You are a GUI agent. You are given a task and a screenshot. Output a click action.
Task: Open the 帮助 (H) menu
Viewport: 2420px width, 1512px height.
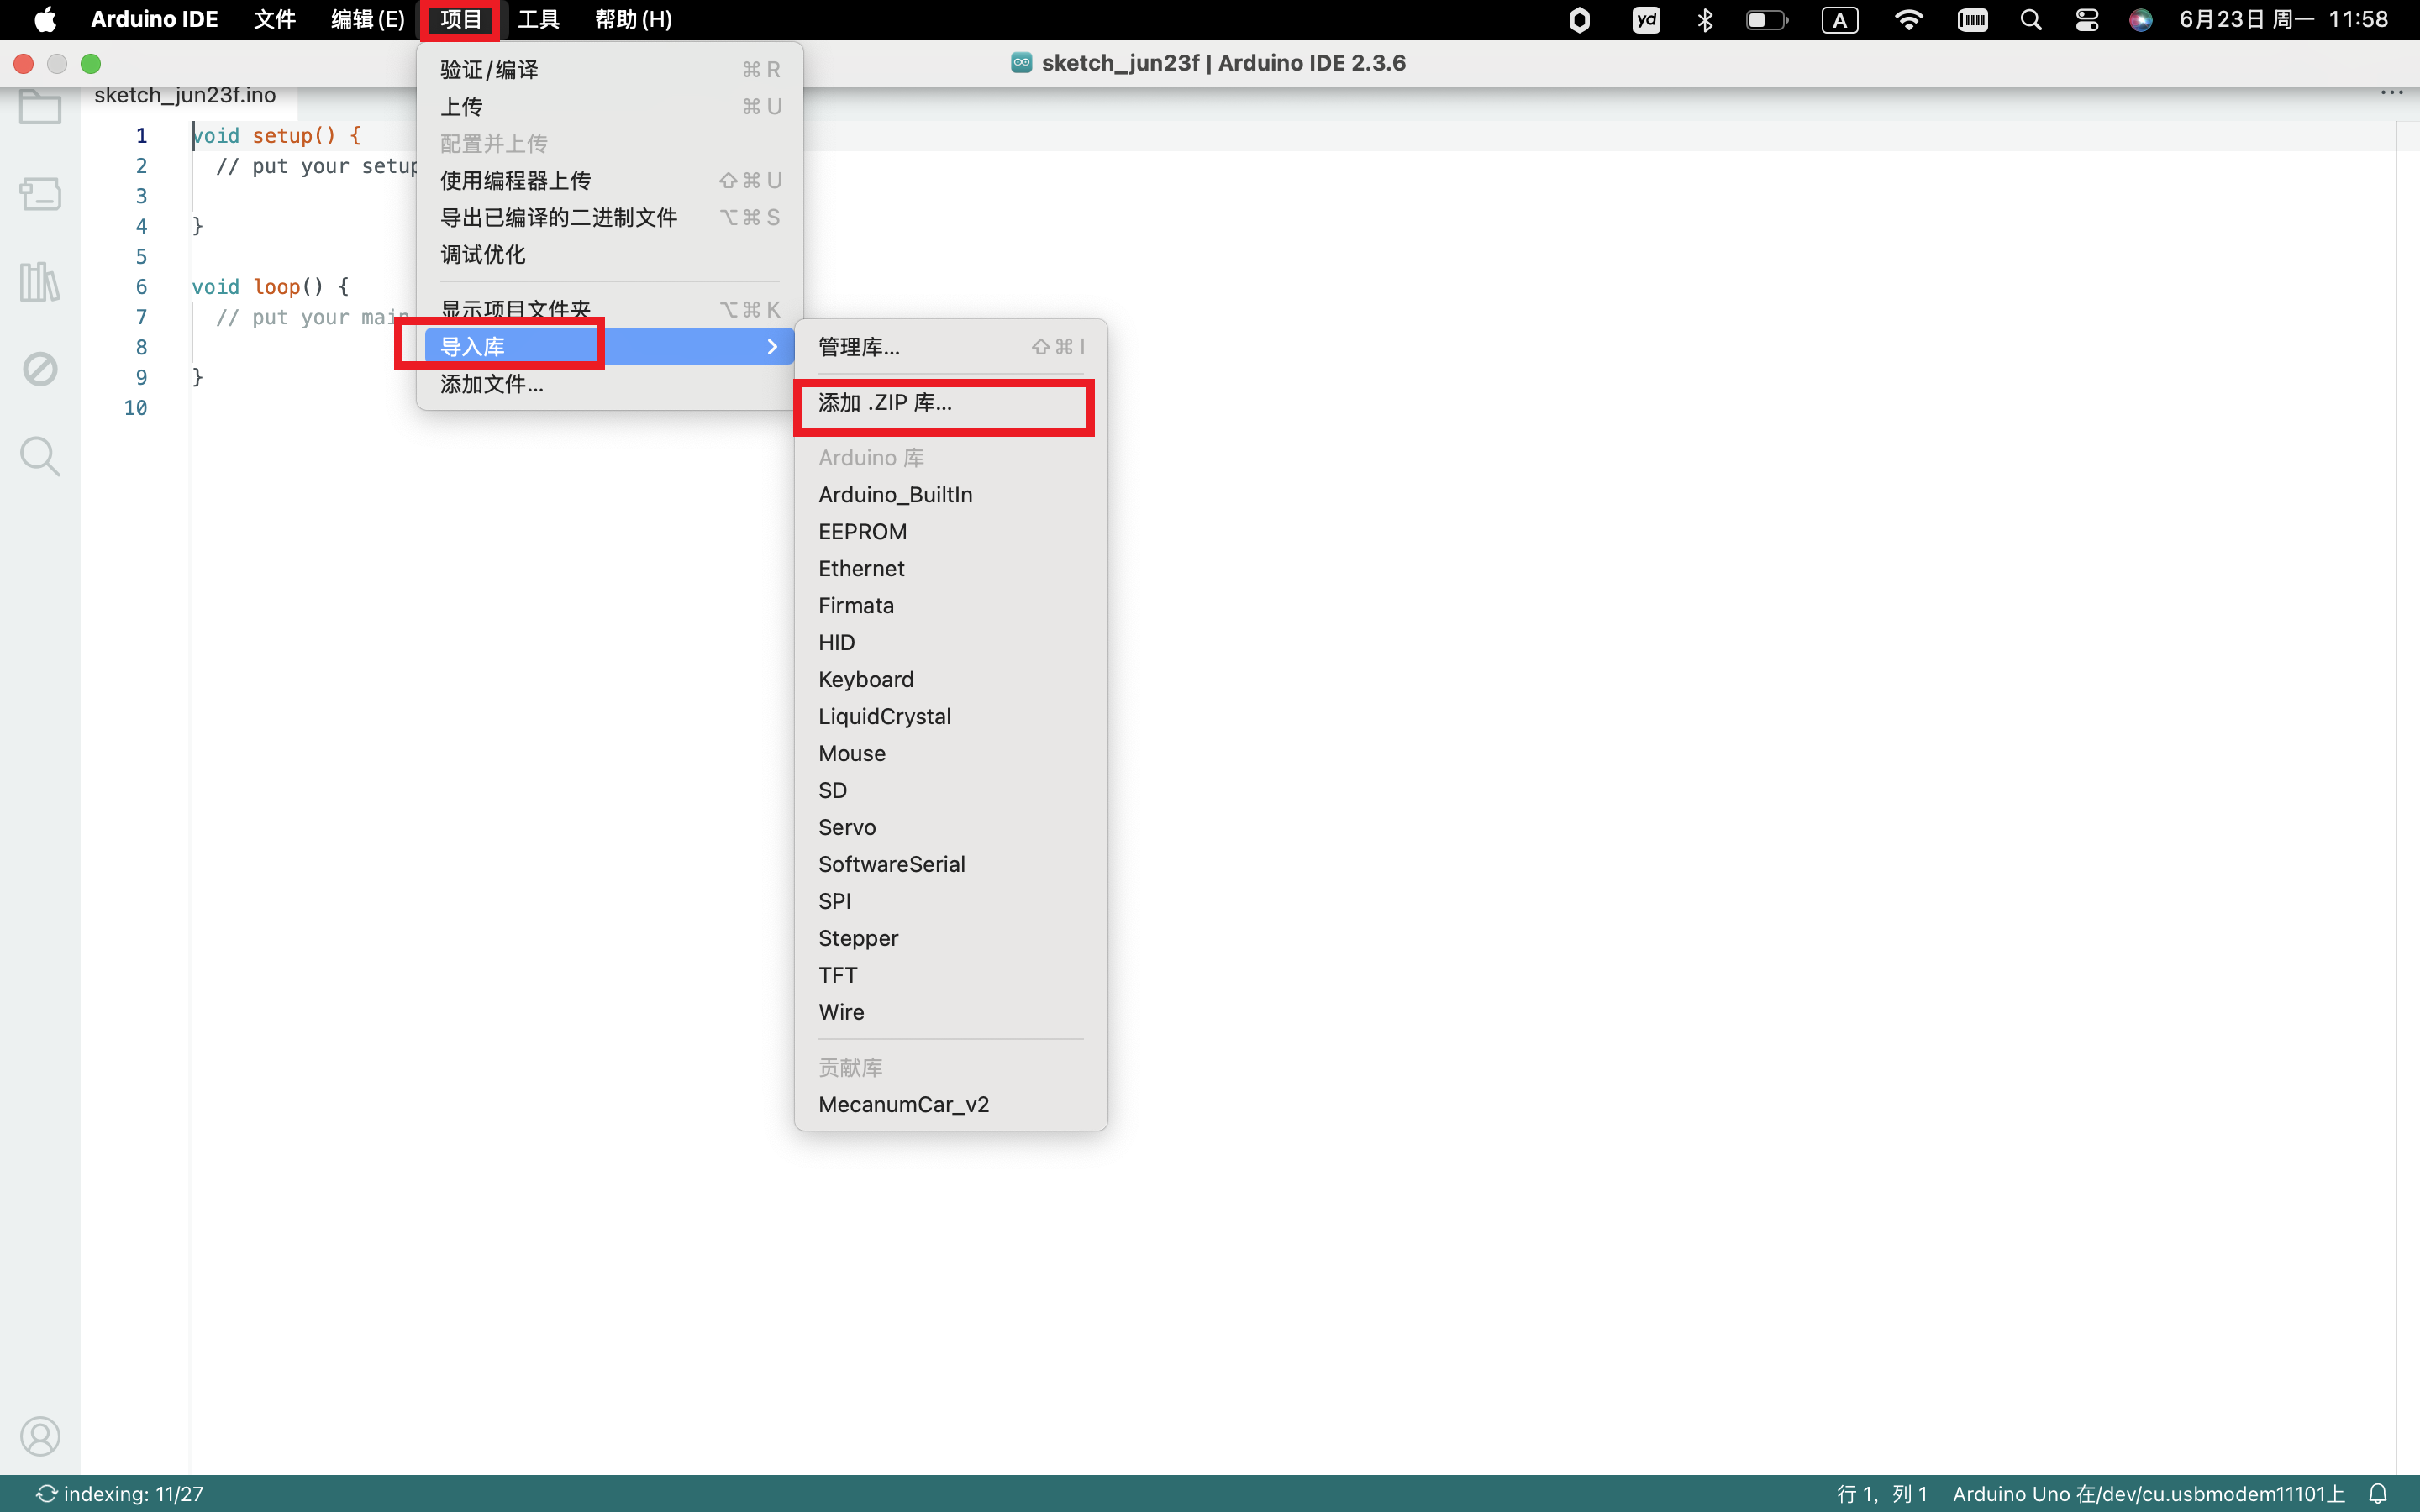pyautogui.click(x=633, y=20)
